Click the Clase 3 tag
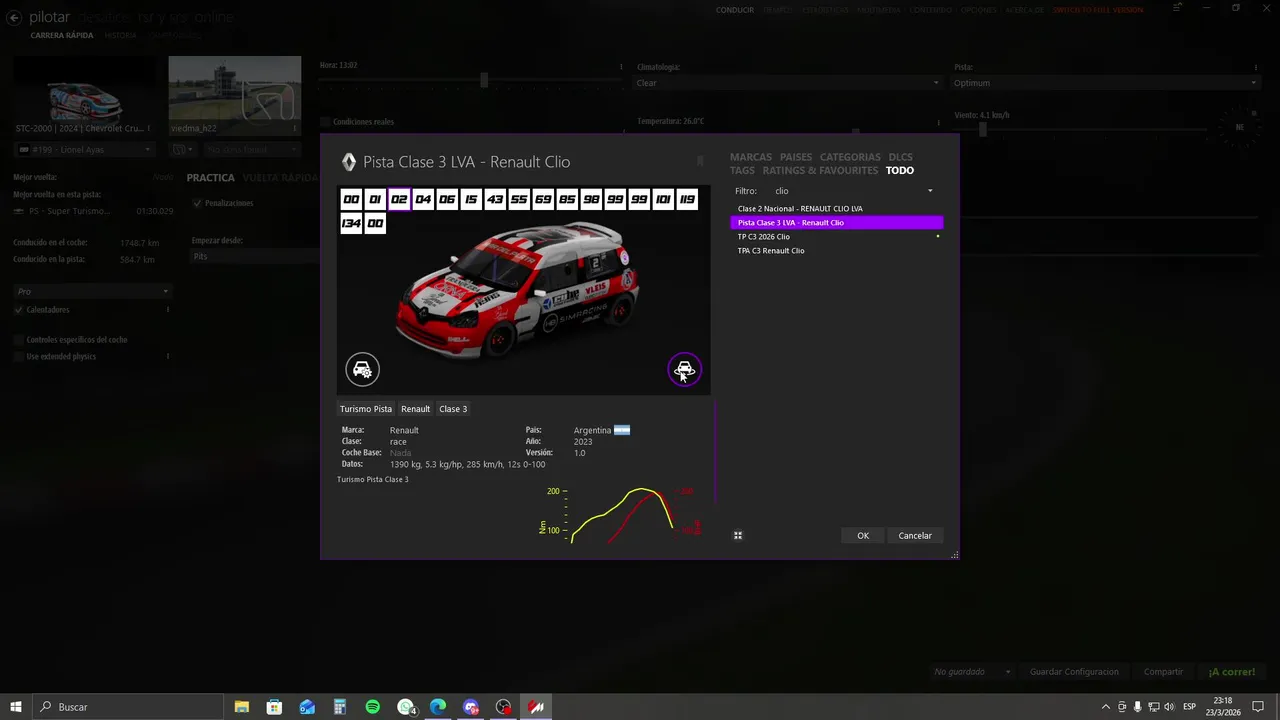1280x720 pixels. 453,409
